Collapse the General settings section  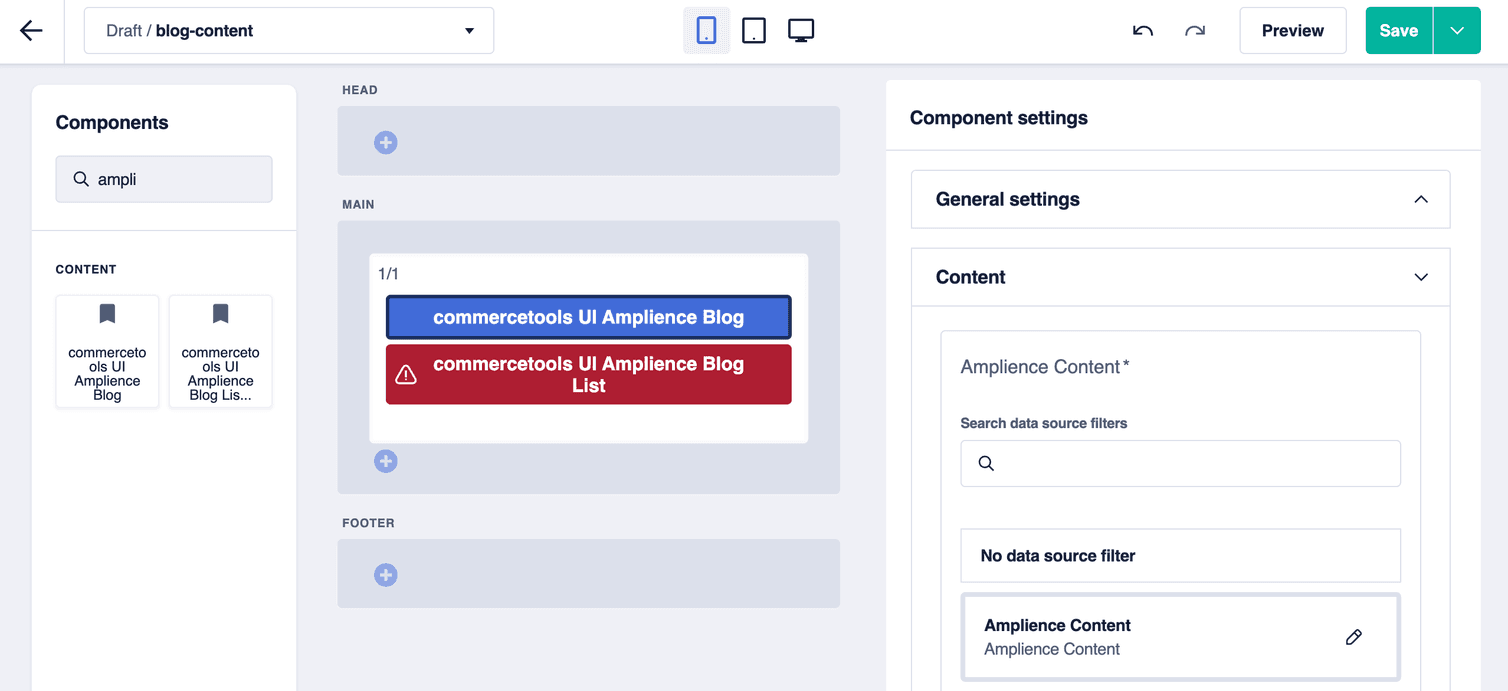coord(1421,199)
